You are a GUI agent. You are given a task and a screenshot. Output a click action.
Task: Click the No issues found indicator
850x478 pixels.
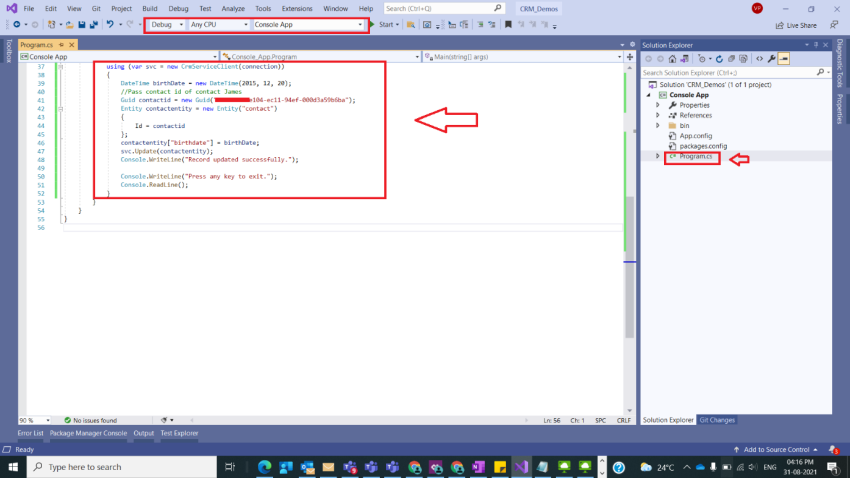pyautogui.click(x=91, y=420)
